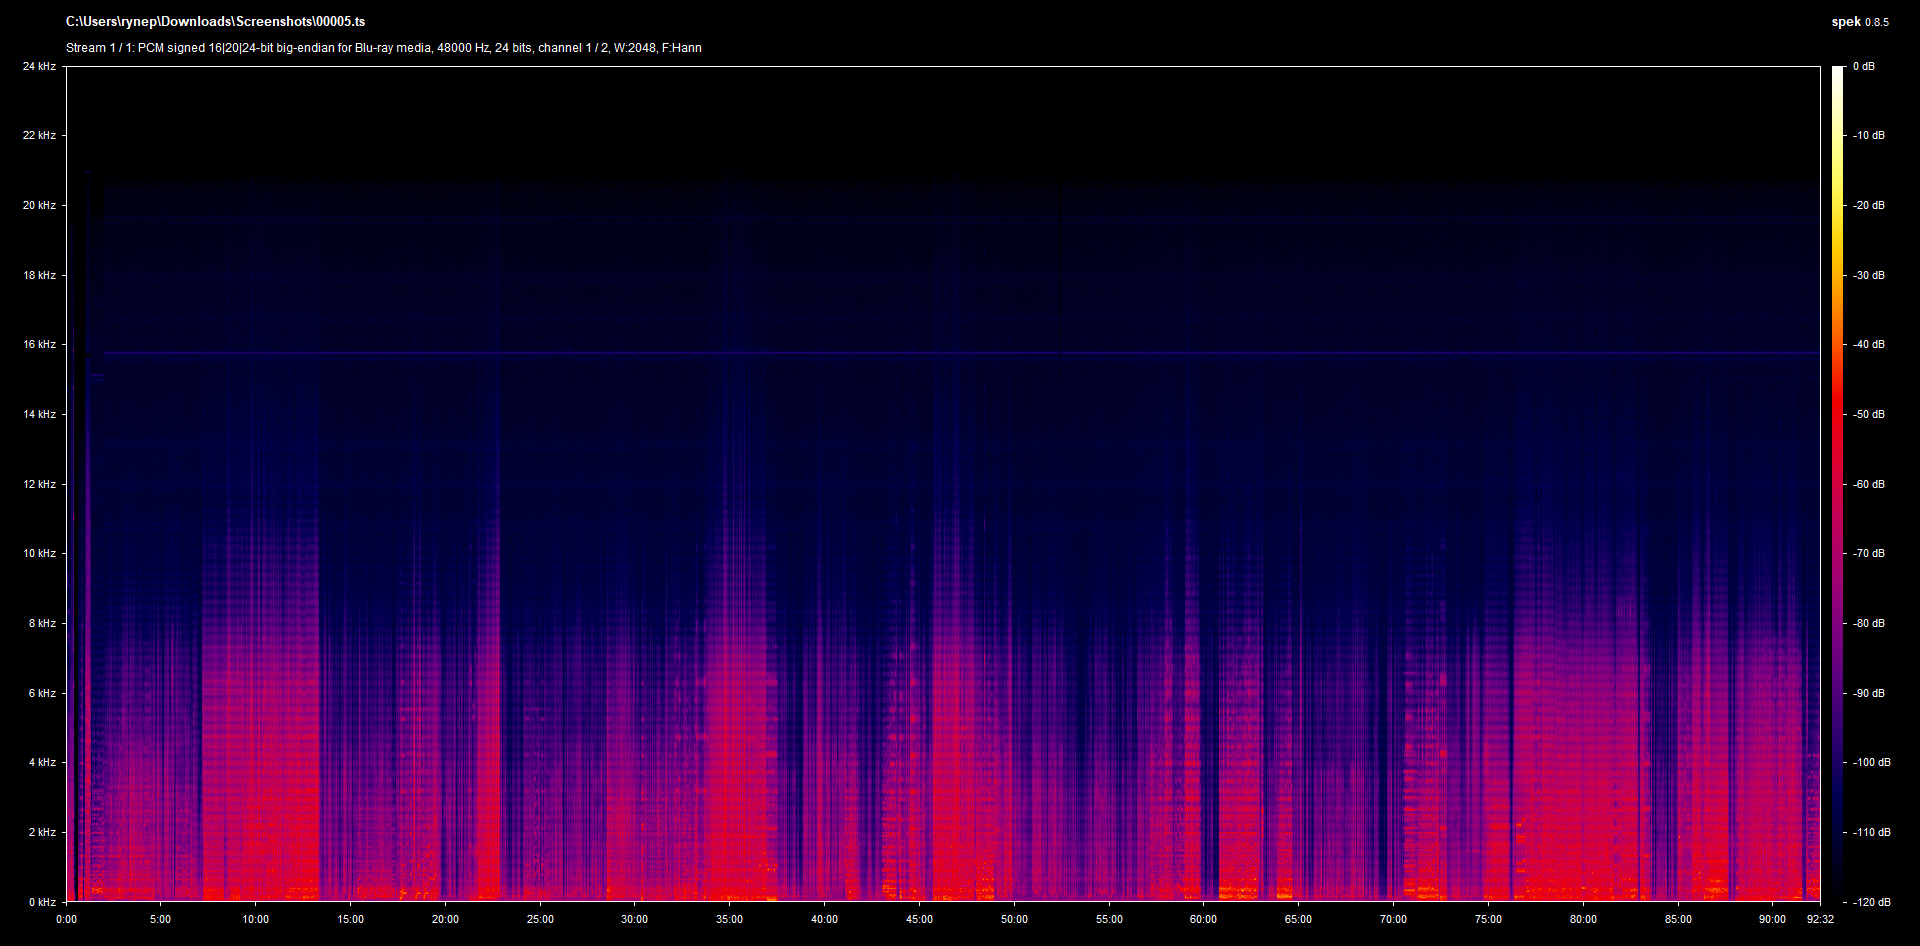Image resolution: width=1920 pixels, height=946 pixels.
Task: Click the 0:00 start time marker
Action: 66,920
